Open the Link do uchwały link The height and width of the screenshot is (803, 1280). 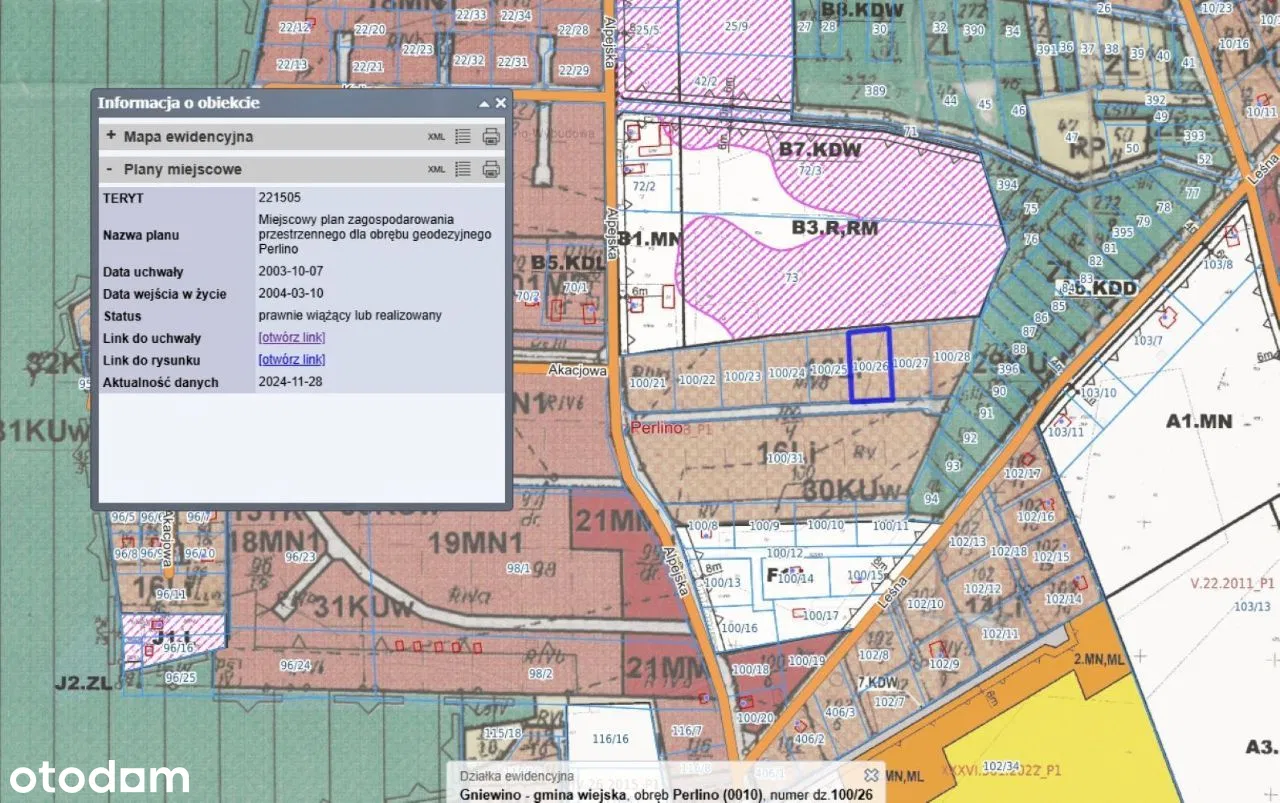pyautogui.click(x=291, y=338)
